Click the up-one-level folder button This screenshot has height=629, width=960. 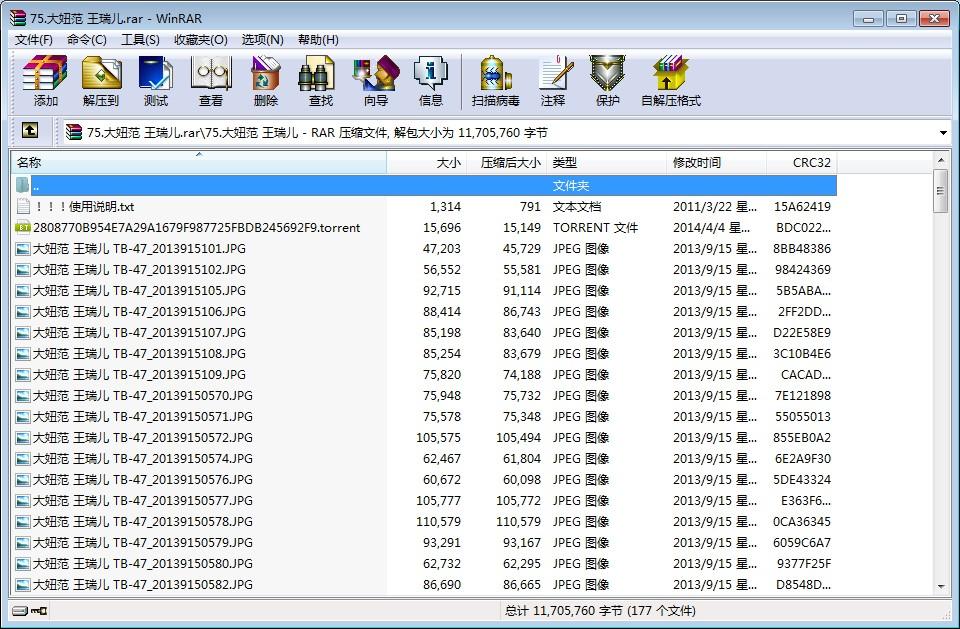(30, 130)
